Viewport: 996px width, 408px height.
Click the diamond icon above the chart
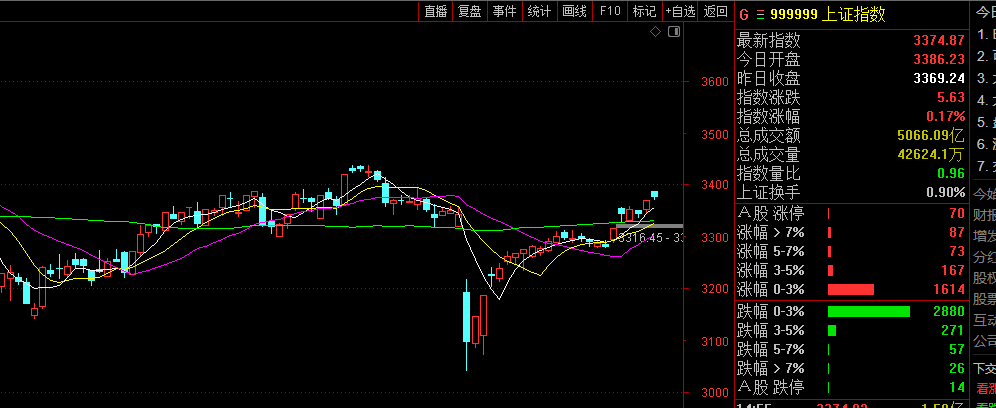[x=656, y=31]
